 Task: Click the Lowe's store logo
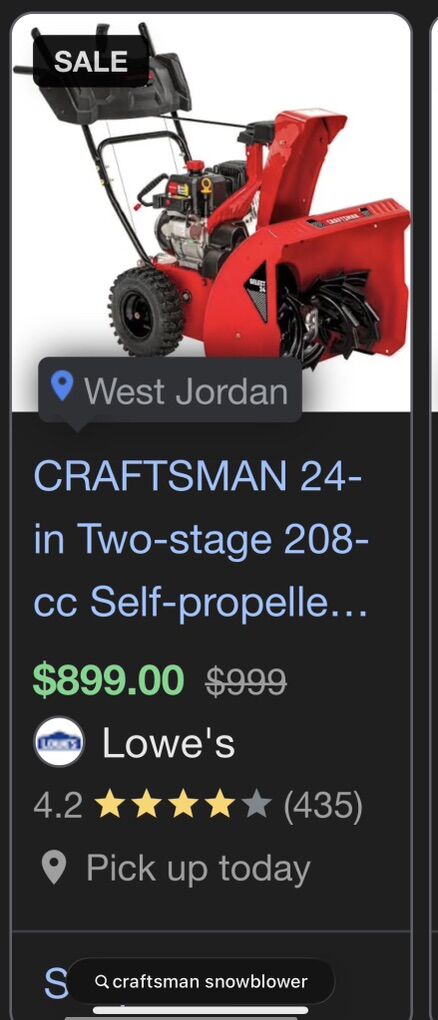pyautogui.click(x=59, y=742)
